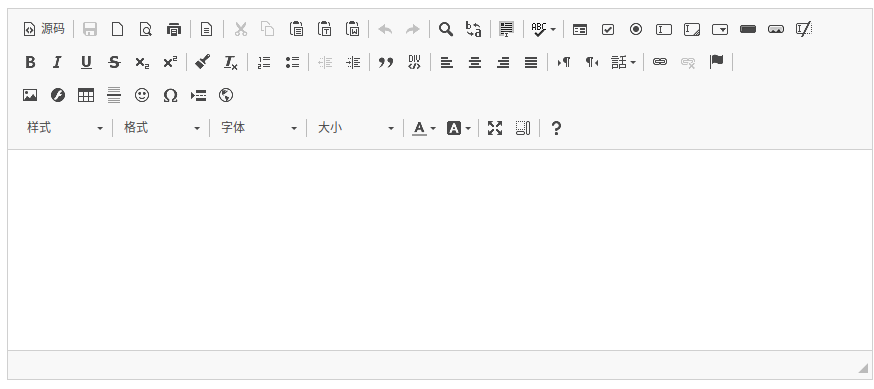Center align text
874x389 pixels.
475,62
